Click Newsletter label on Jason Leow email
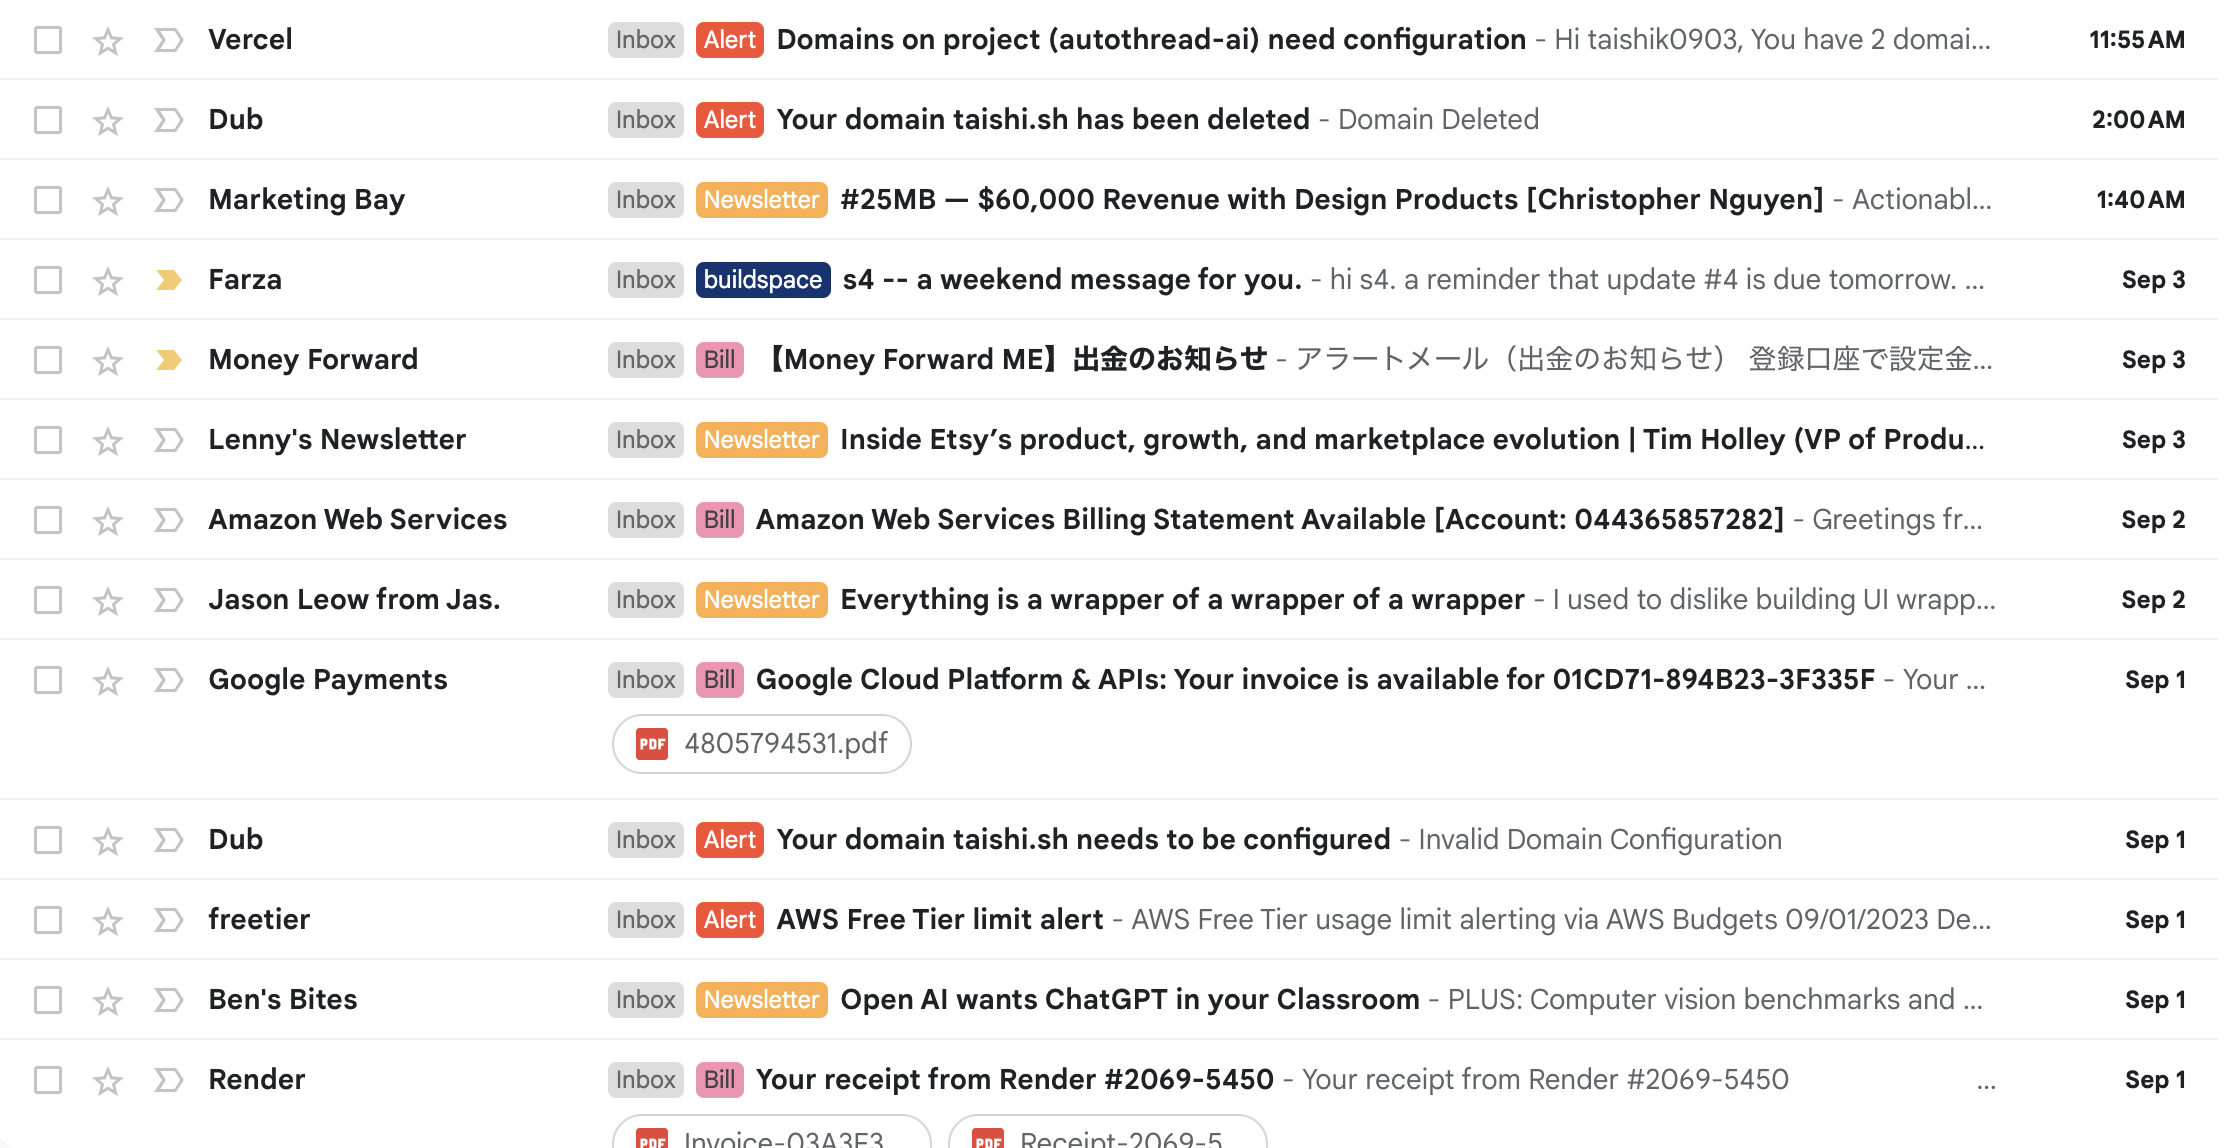2226x1148 pixels. (762, 600)
